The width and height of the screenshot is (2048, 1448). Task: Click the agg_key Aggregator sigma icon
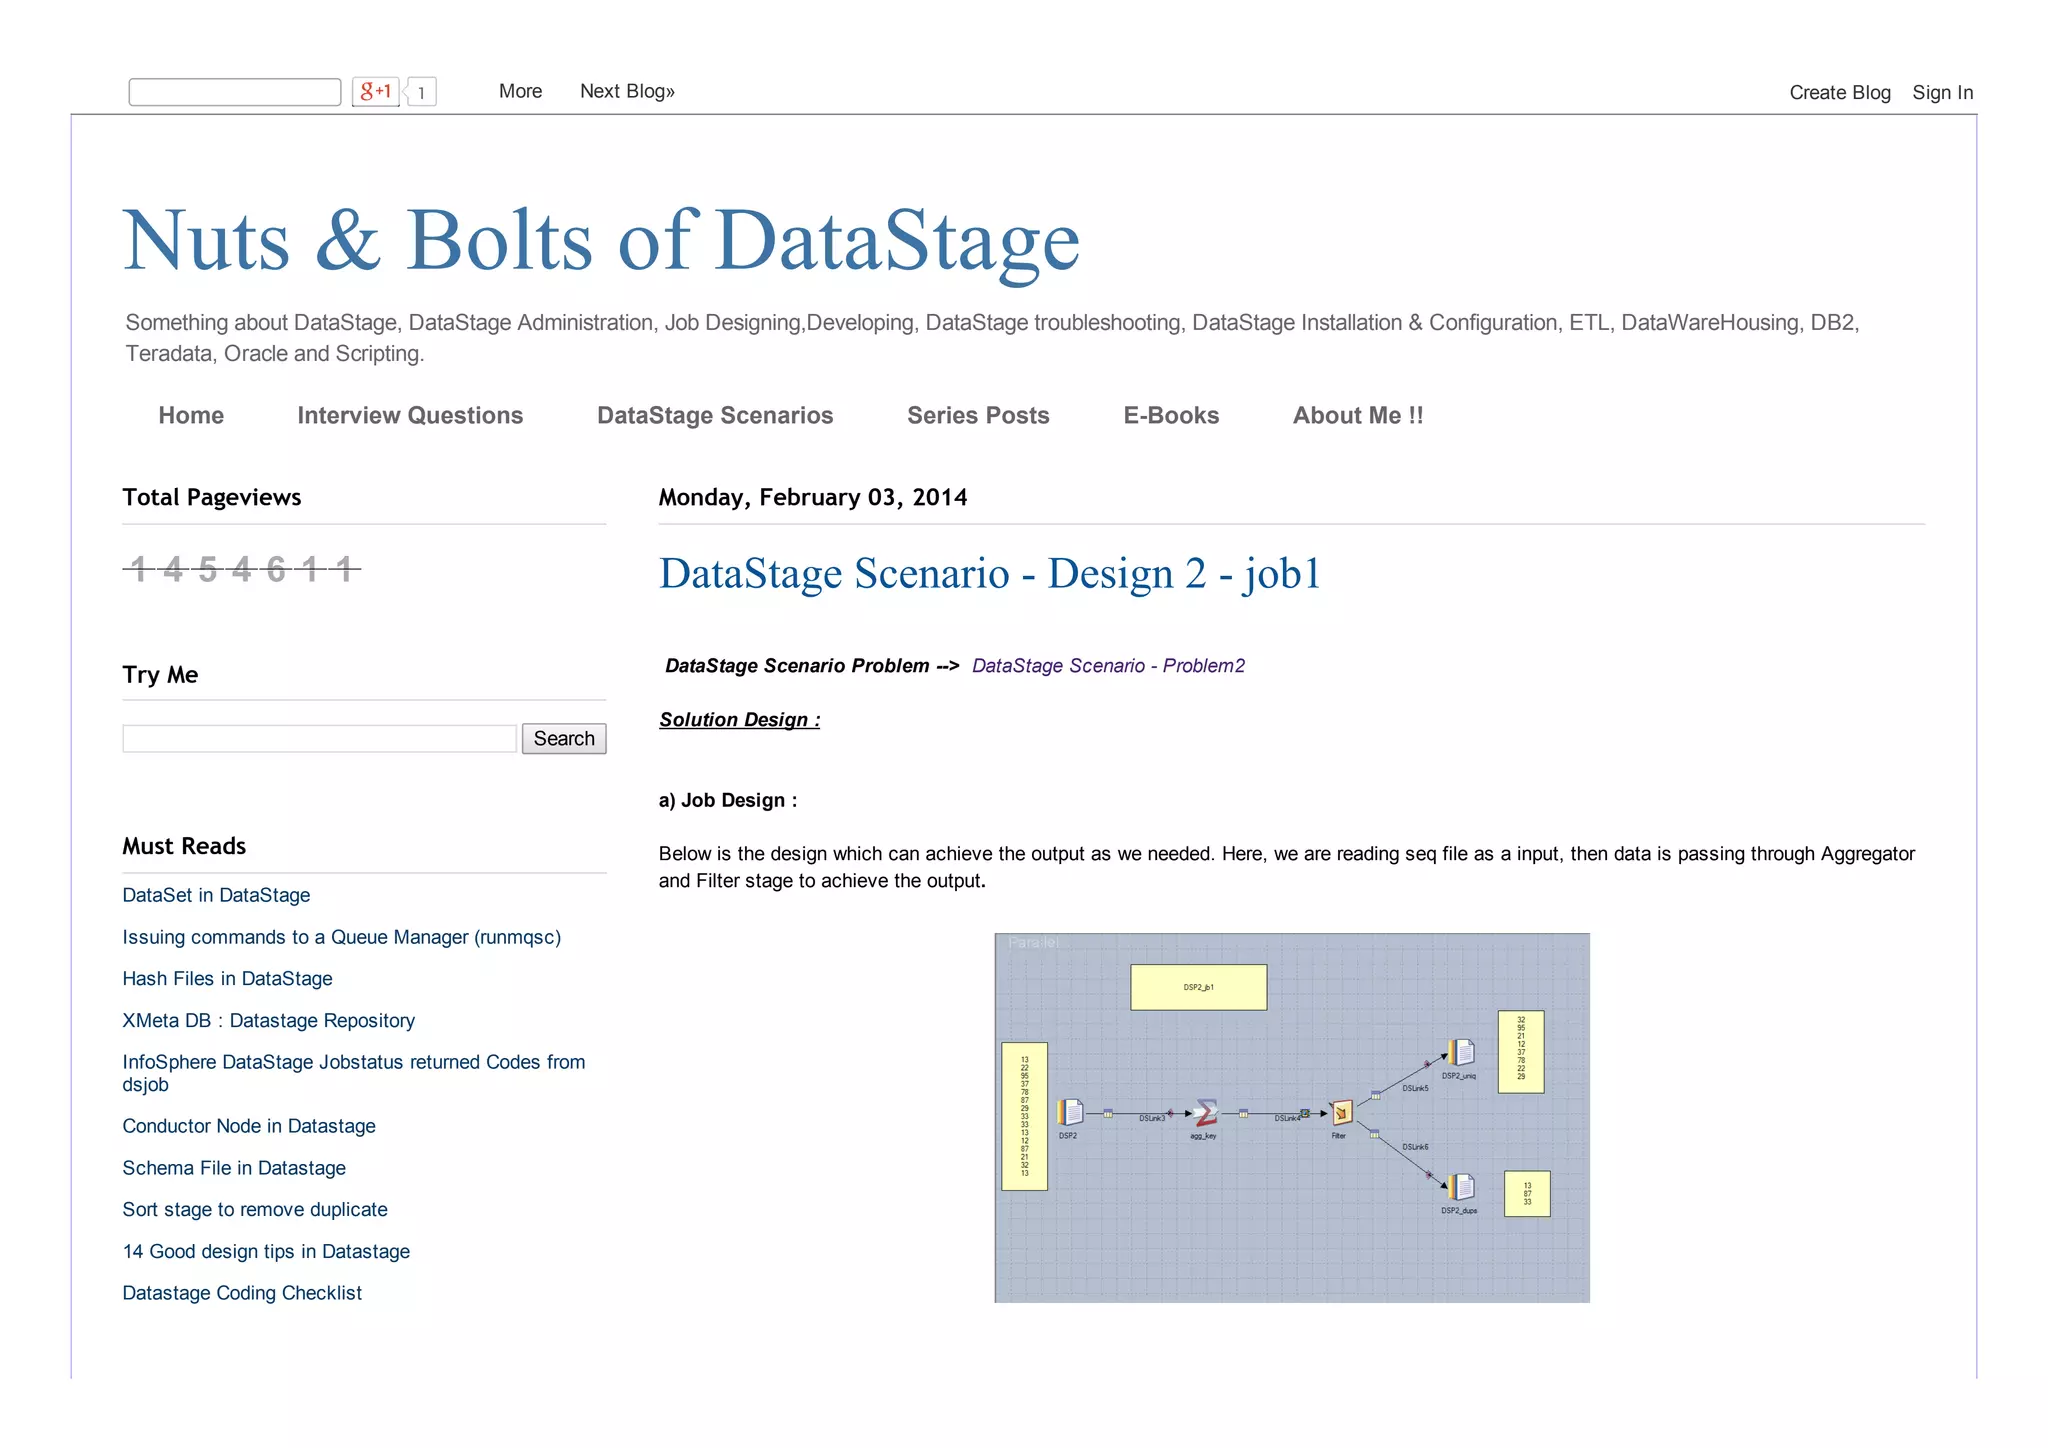(1205, 1113)
